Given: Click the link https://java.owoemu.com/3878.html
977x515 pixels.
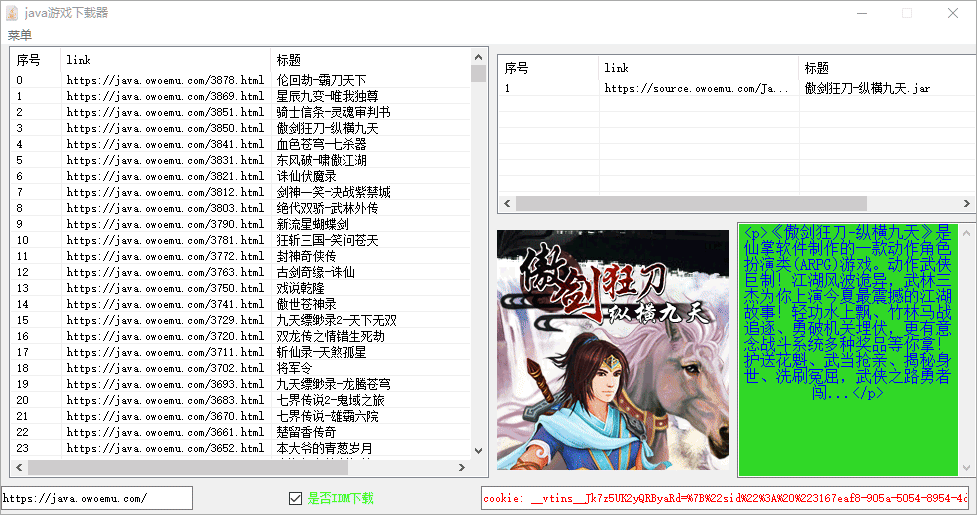Looking at the screenshot, I should pos(165,80).
